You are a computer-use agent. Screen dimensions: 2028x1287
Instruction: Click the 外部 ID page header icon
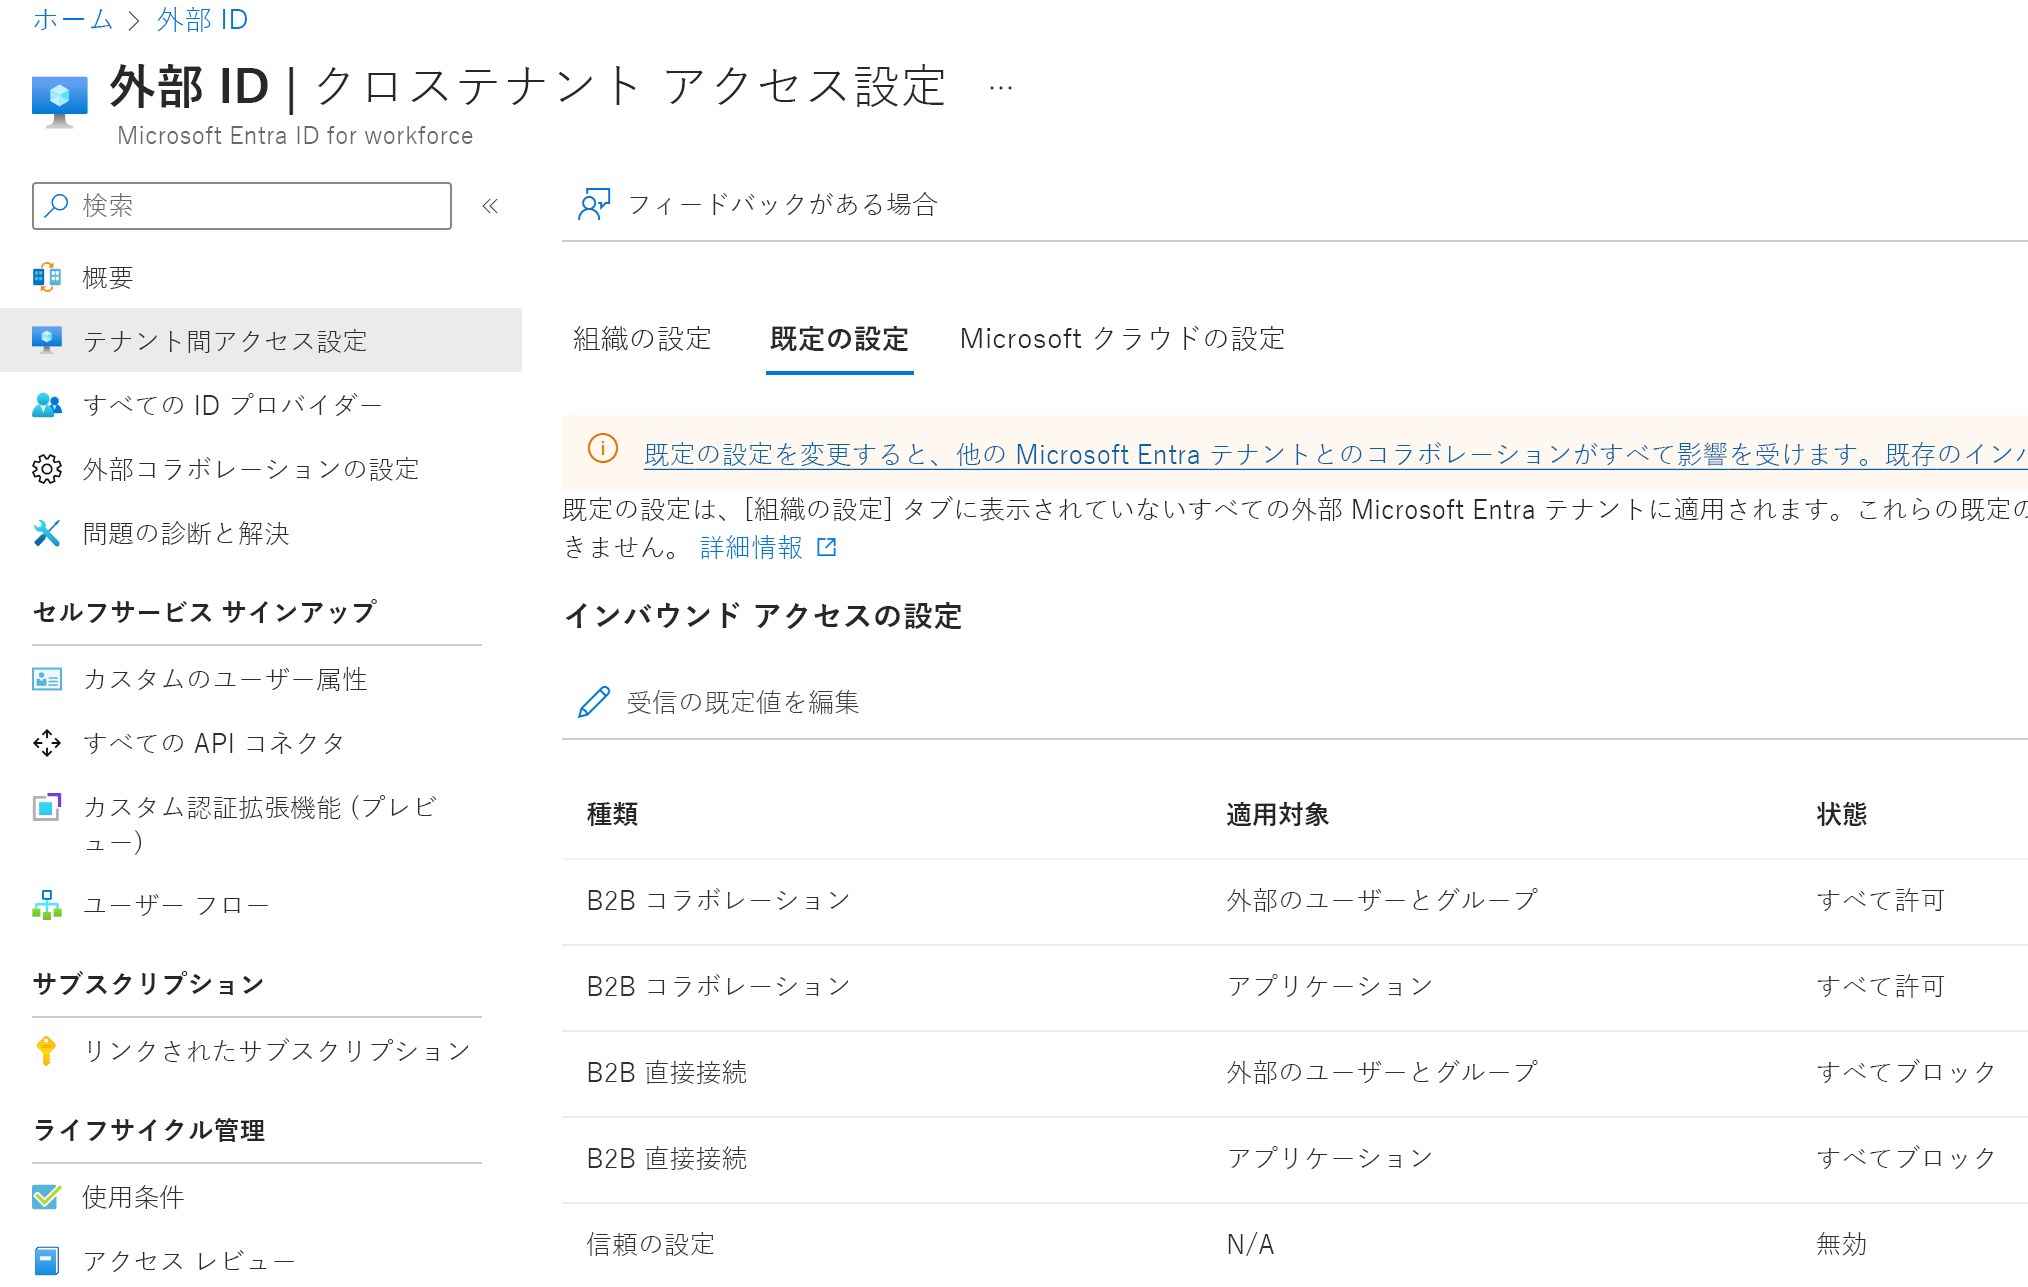[59, 101]
